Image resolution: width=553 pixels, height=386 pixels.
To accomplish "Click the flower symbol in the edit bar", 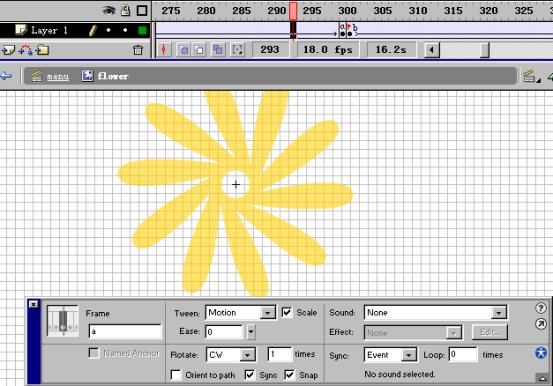I will [105, 76].
